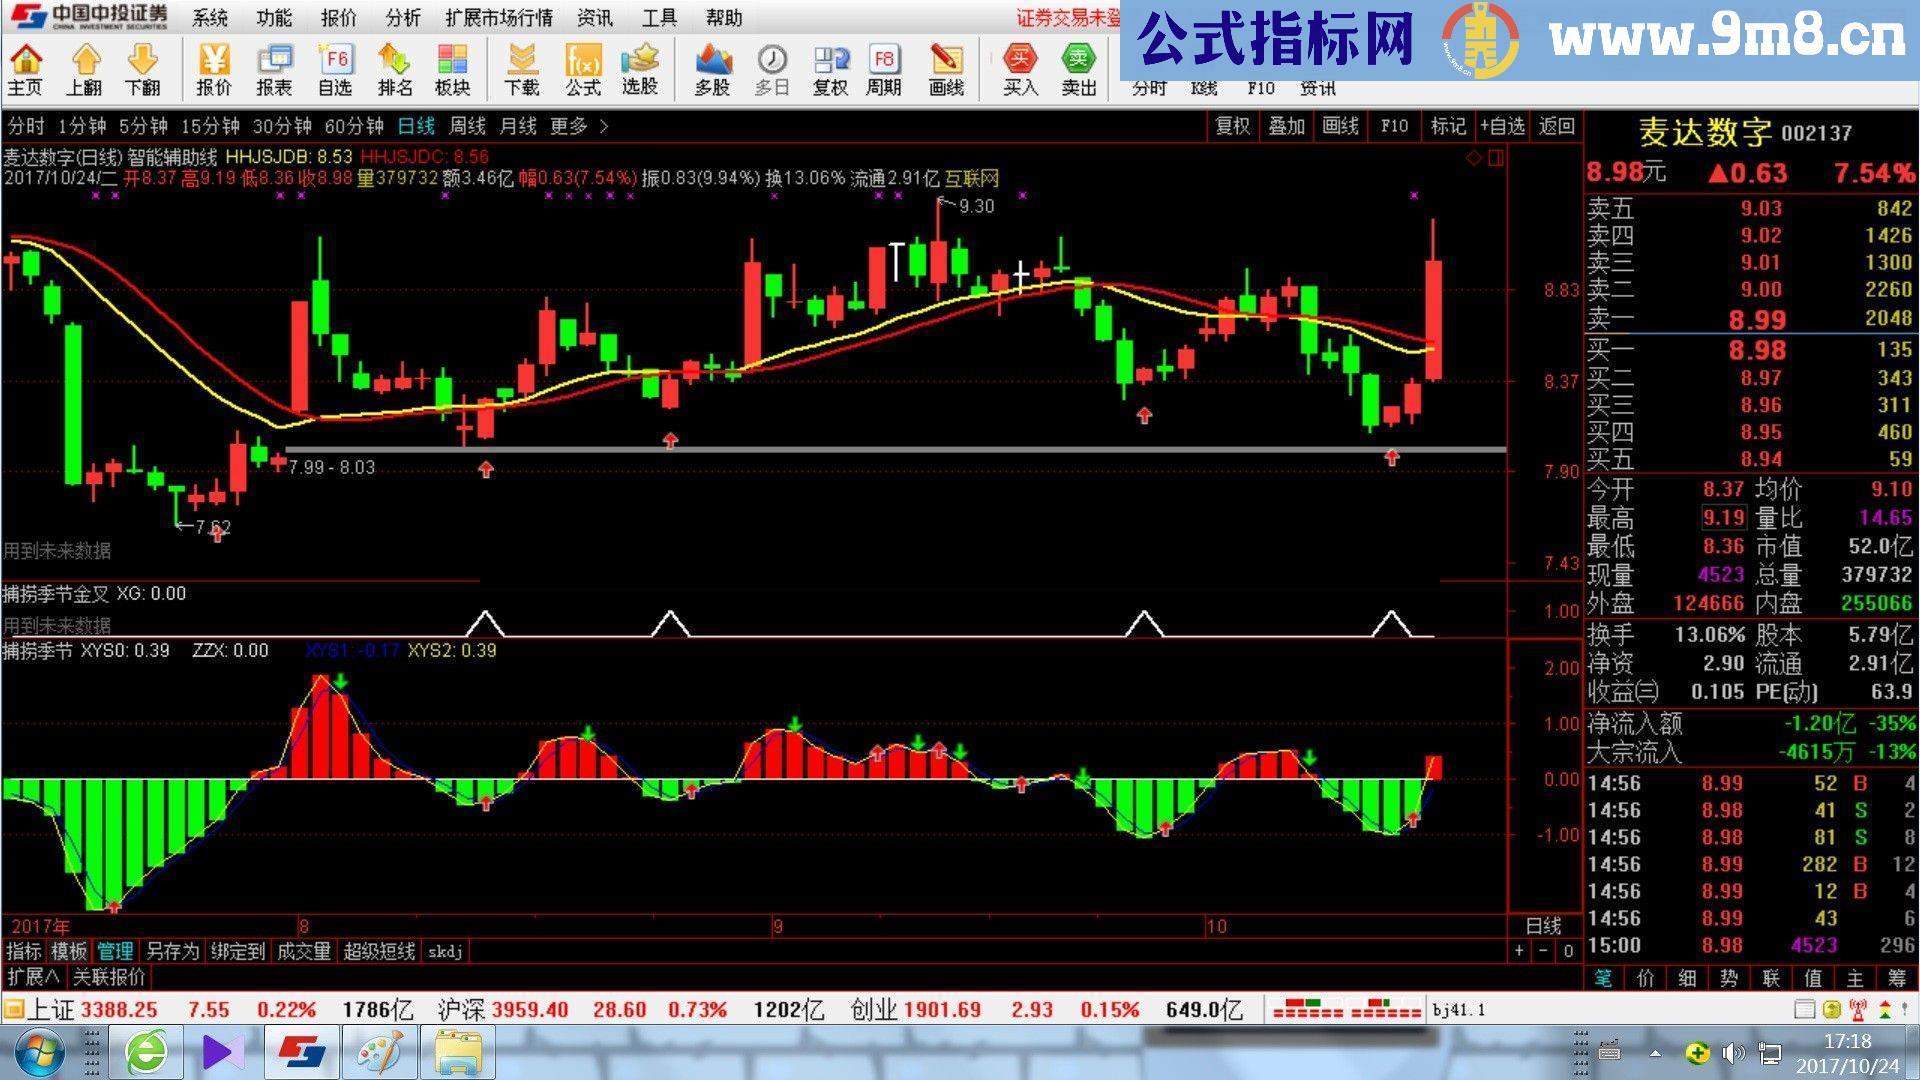Viewport: 1920px width, 1080px height.
Task: Click the 卖出 sell order icon
Action: tap(1078, 68)
